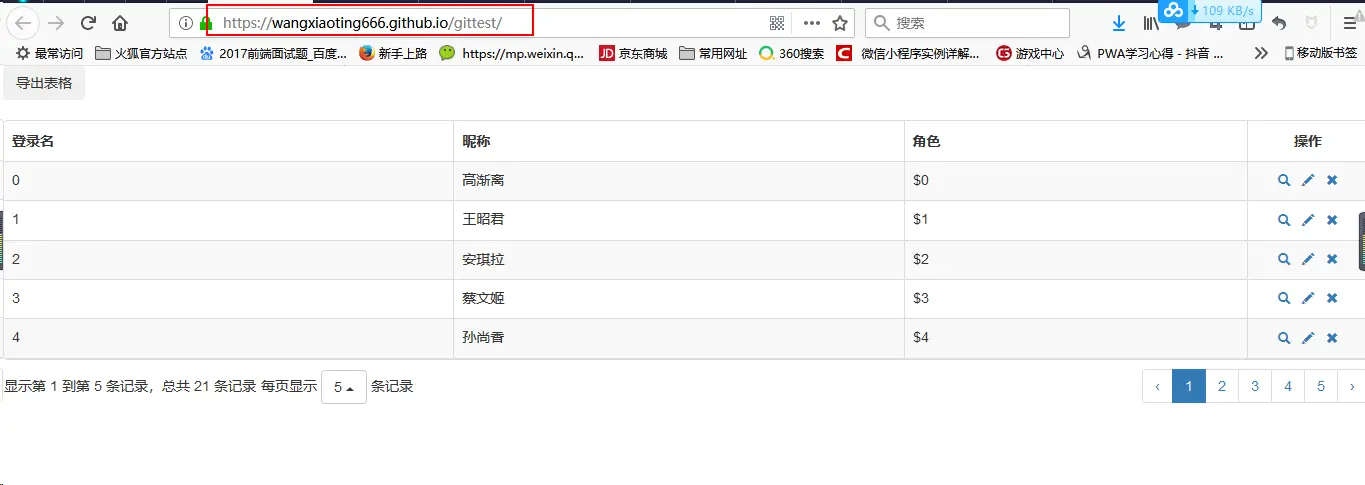
Task: Open the magnifier icon for 安琪拉
Action: click(1284, 259)
